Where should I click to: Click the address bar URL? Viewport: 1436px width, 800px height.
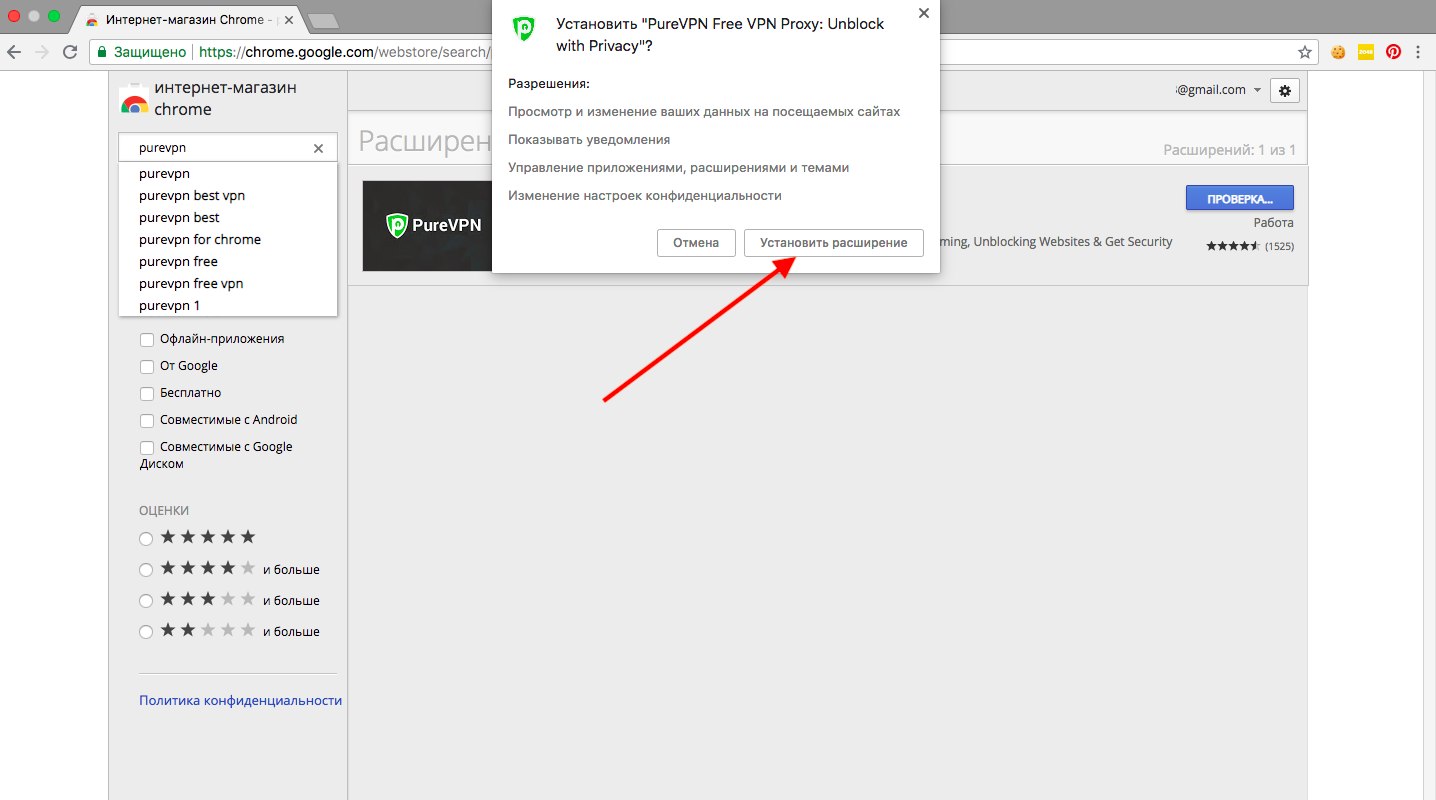344,52
